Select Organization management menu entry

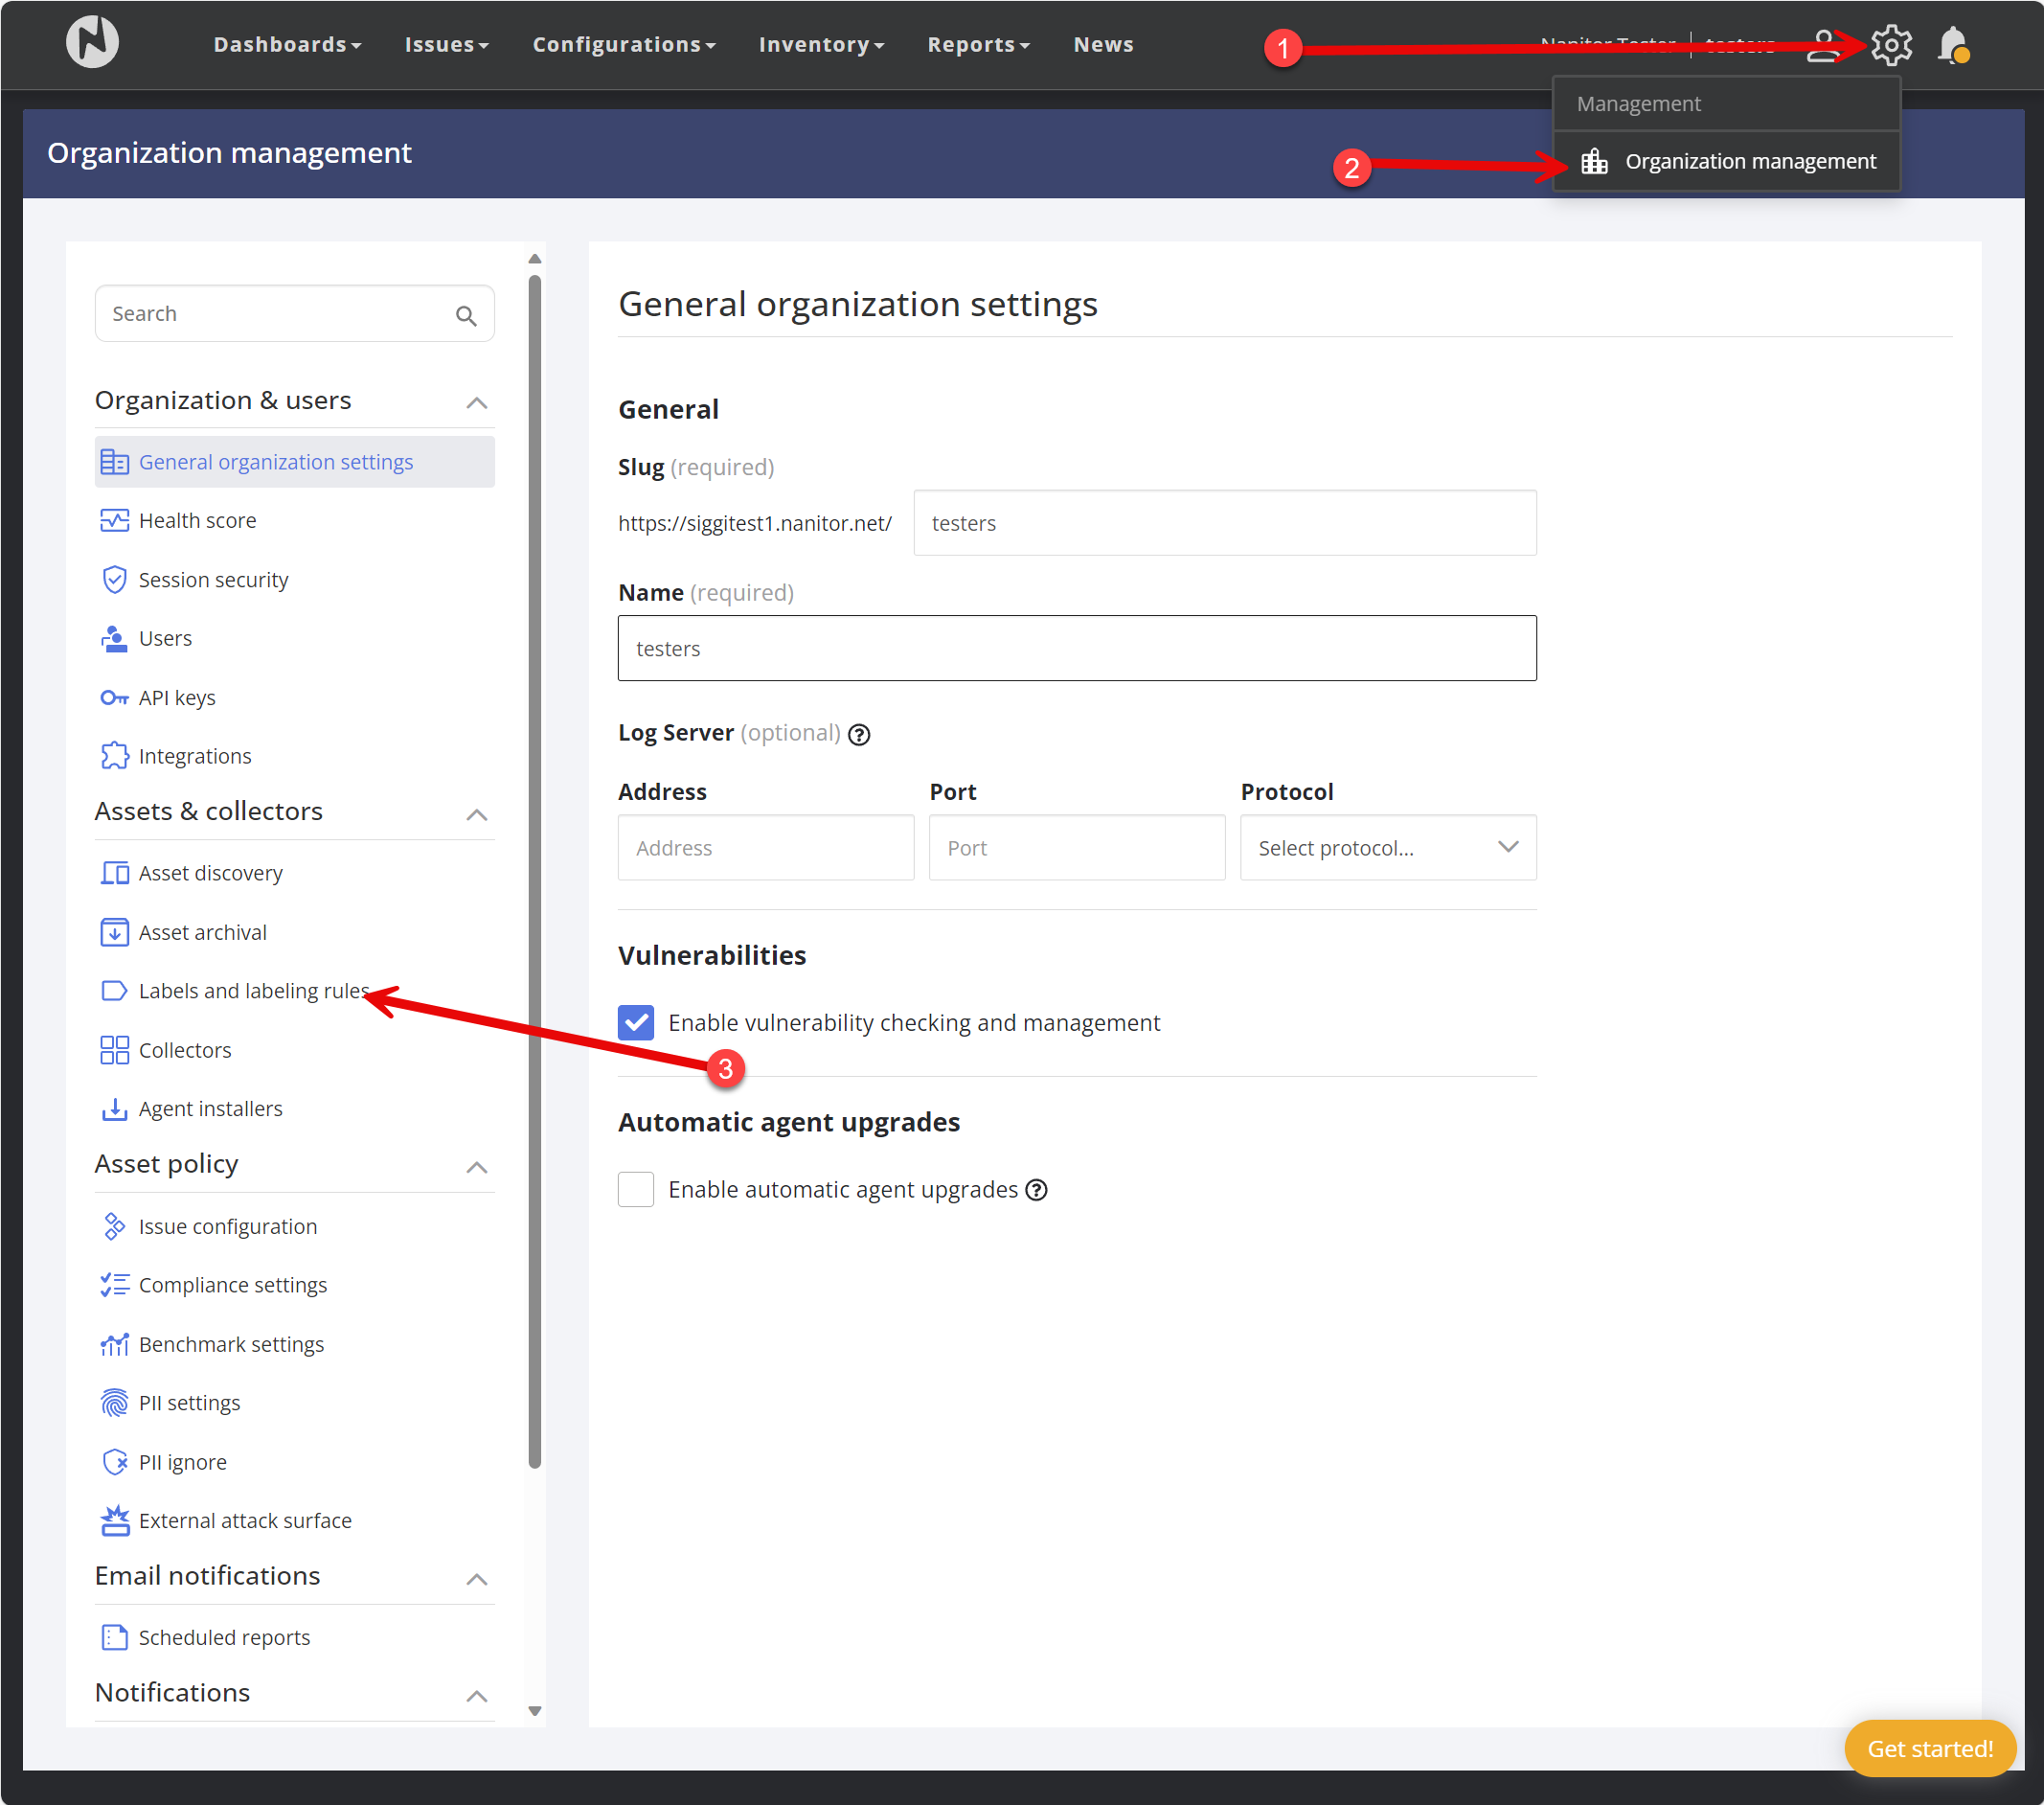[1749, 162]
